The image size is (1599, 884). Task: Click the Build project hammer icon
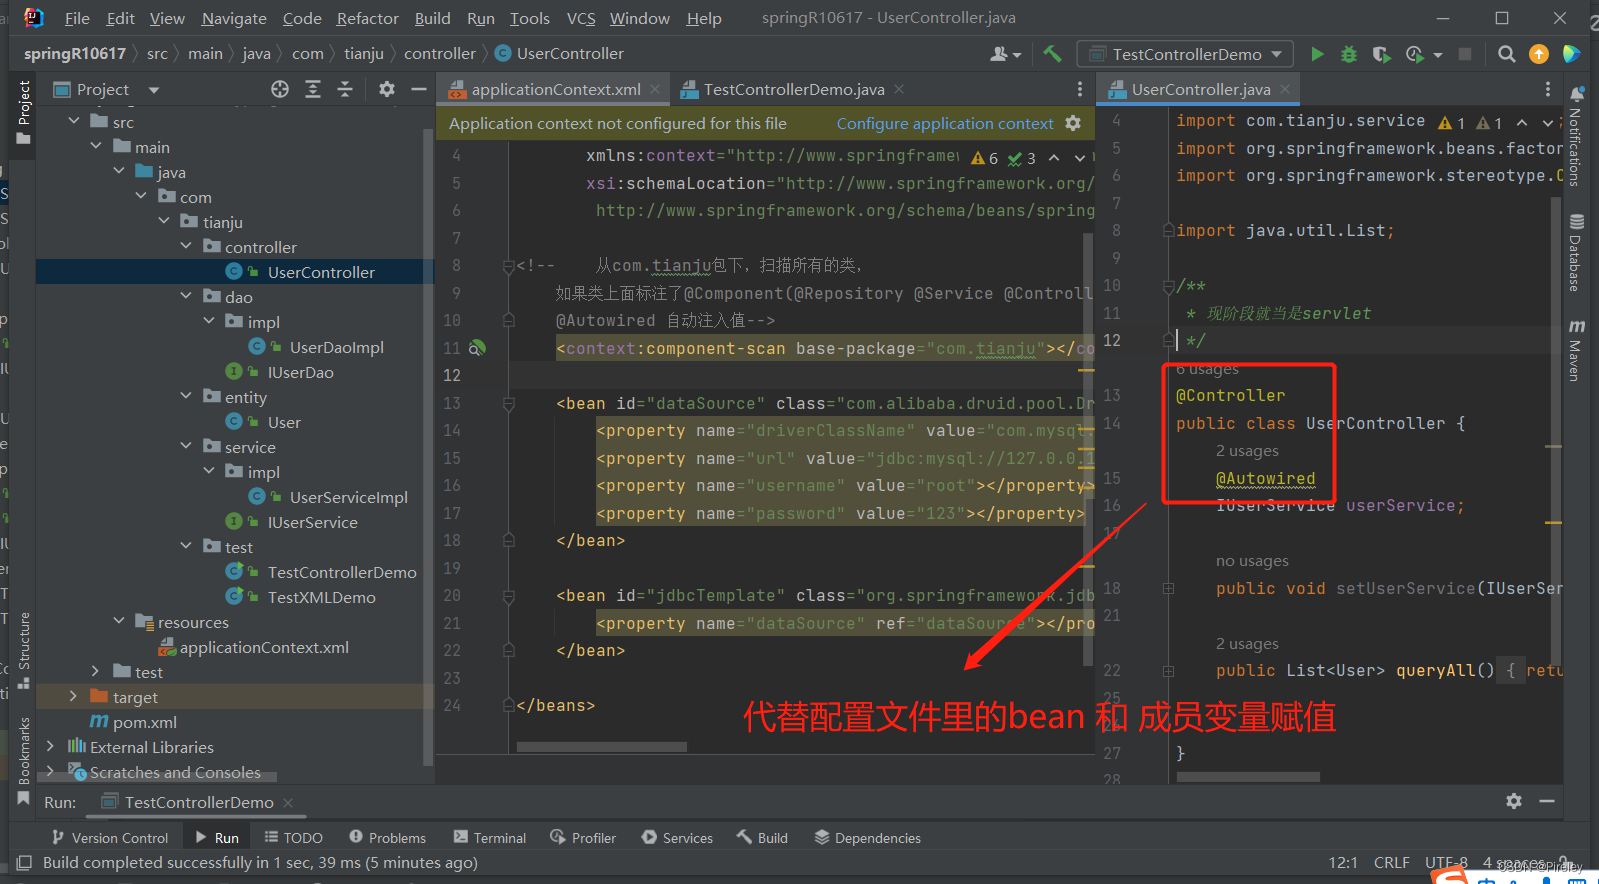tap(1052, 54)
